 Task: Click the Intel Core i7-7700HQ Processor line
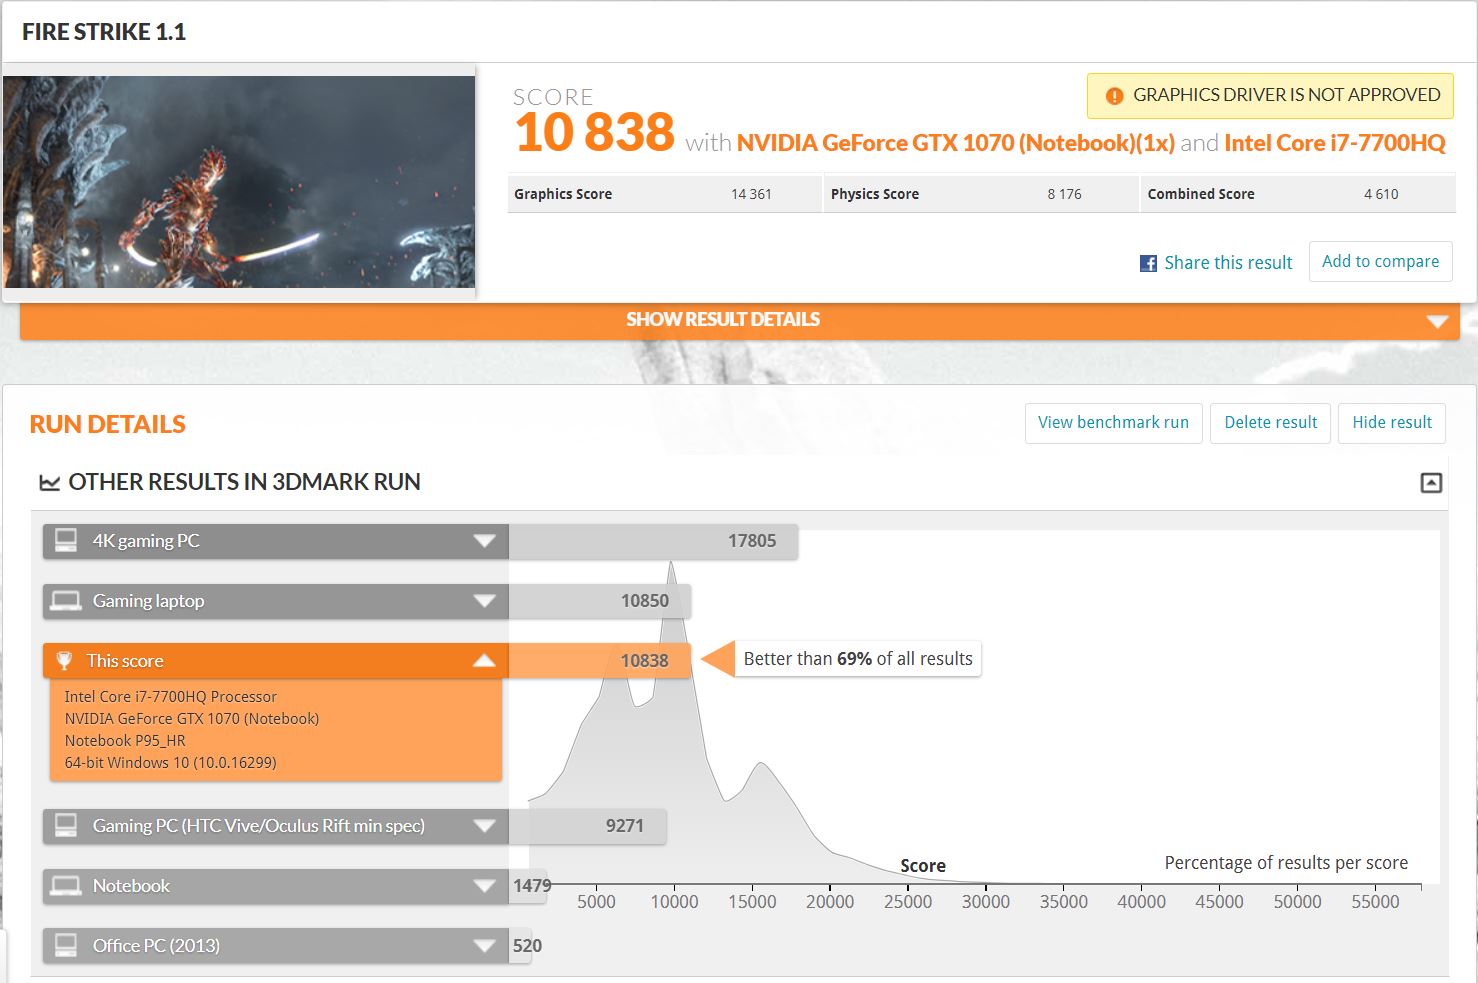point(170,697)
